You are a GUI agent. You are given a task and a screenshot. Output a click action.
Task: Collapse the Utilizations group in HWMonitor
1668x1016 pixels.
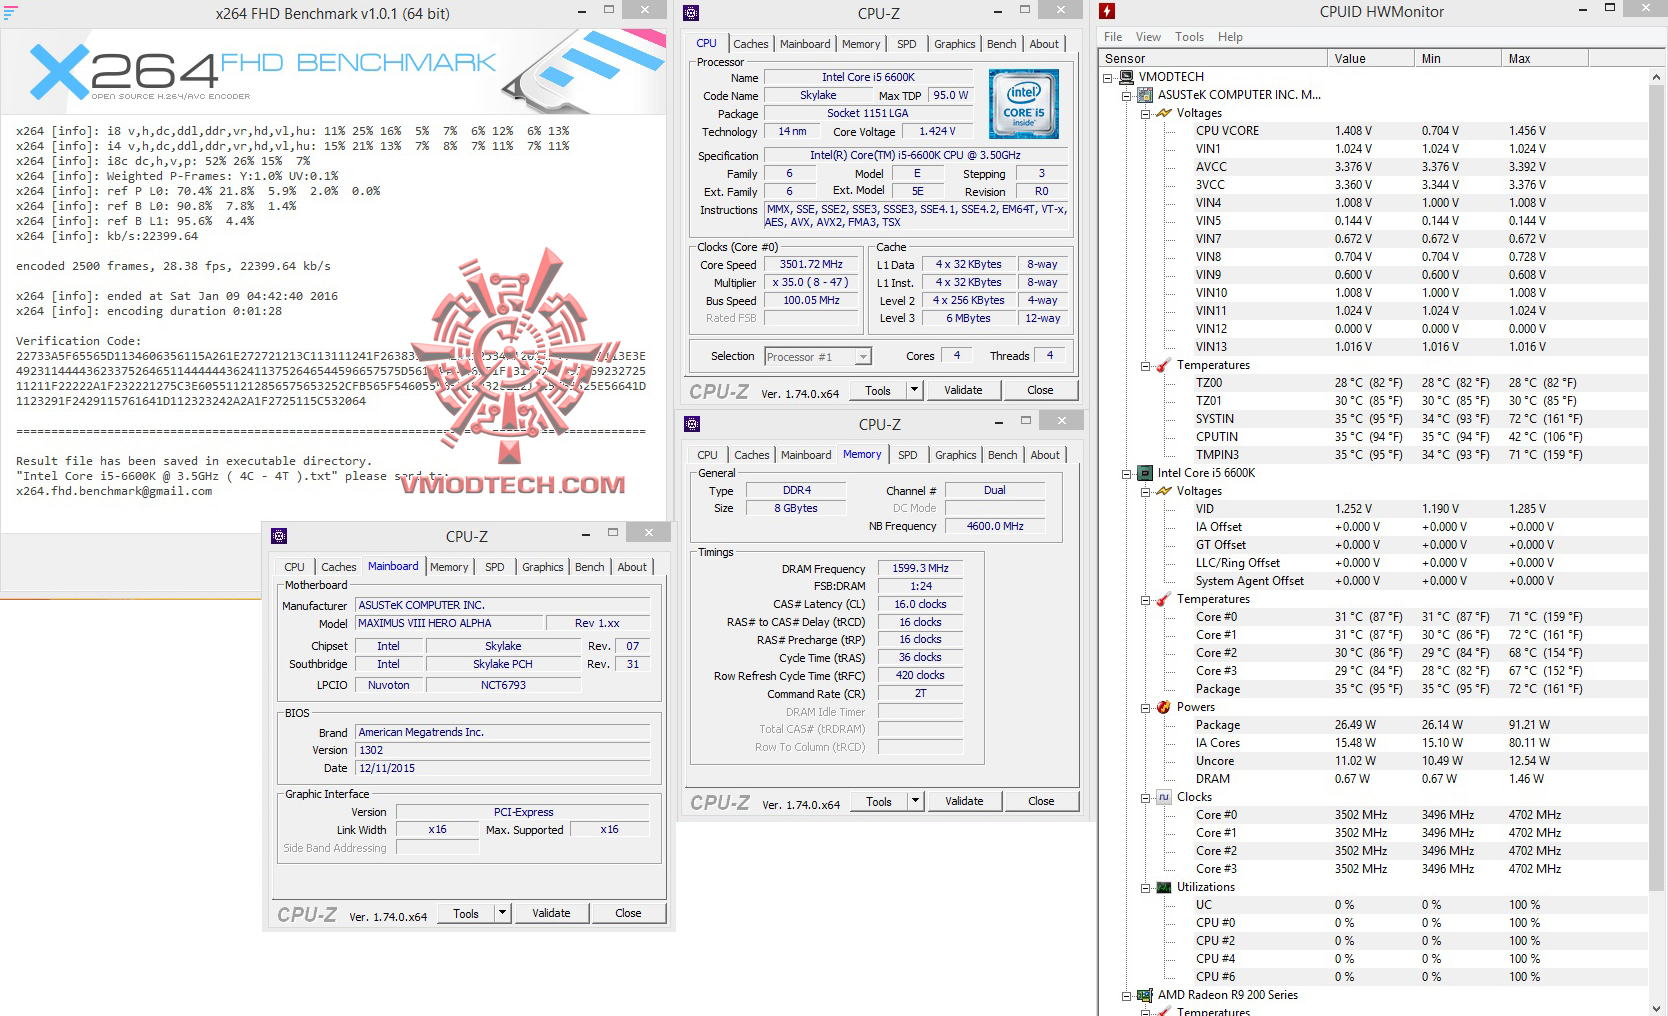tap(1146, 888)
